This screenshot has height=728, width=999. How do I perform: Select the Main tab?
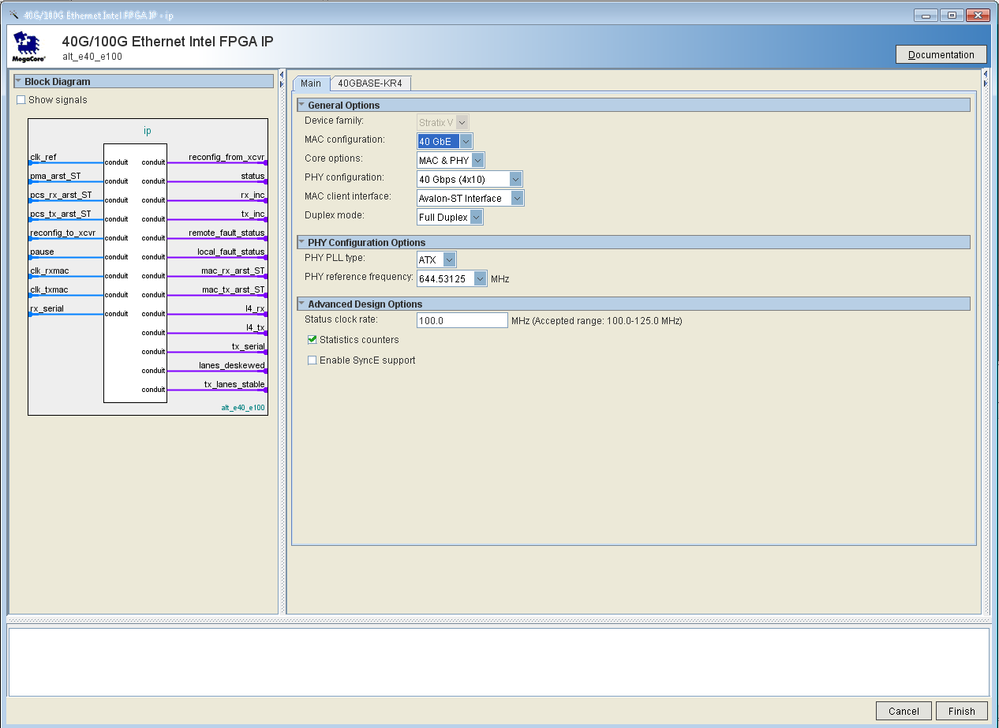tap(311, 83)
